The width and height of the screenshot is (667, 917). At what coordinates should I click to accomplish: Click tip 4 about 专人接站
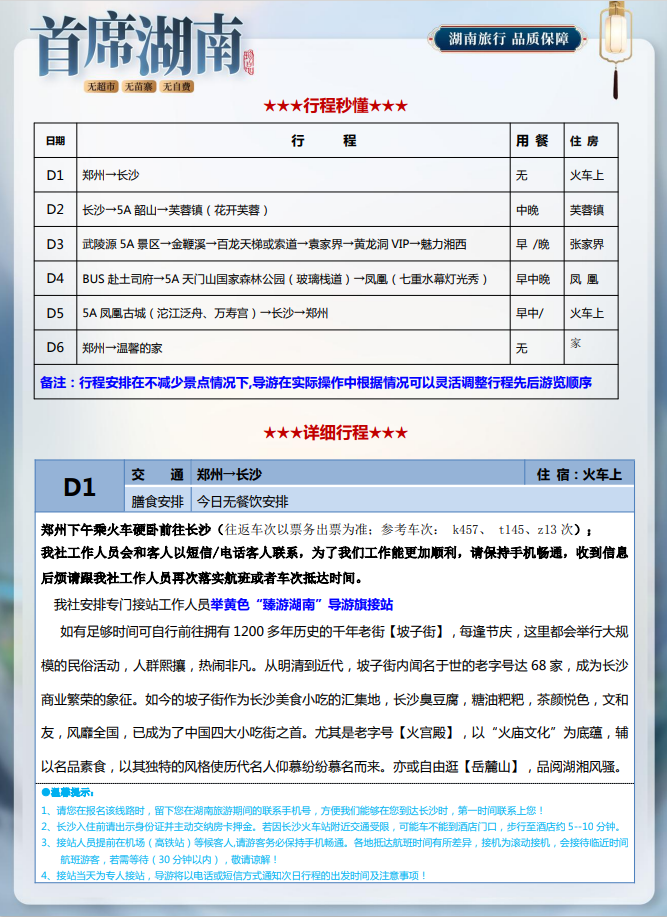pos(235,875)
